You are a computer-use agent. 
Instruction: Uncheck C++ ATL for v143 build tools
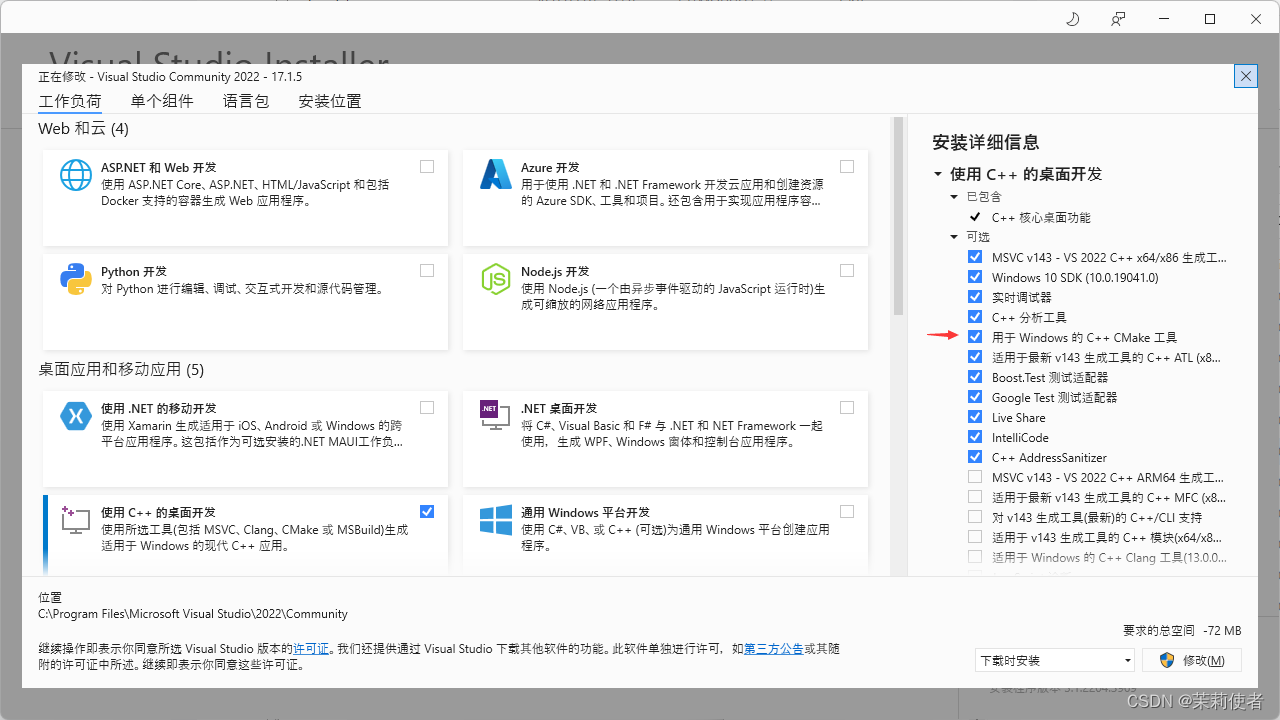(x=975, y=357)
